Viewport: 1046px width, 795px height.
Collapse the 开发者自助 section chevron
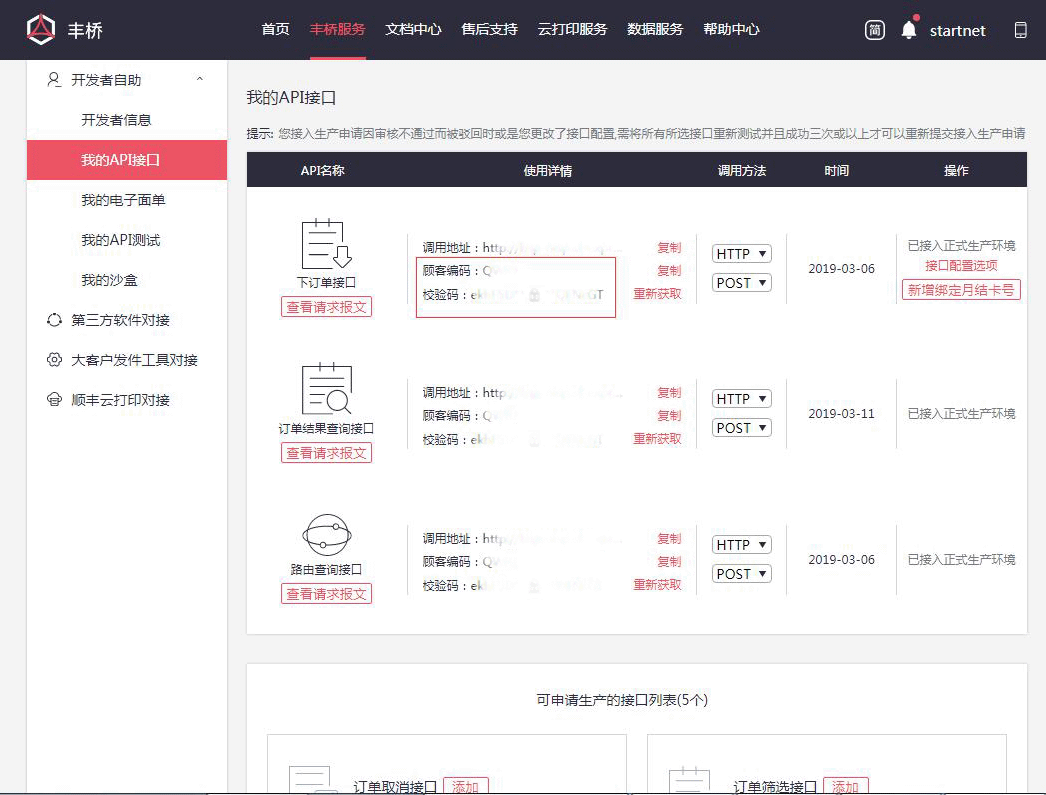click(199, 79)
